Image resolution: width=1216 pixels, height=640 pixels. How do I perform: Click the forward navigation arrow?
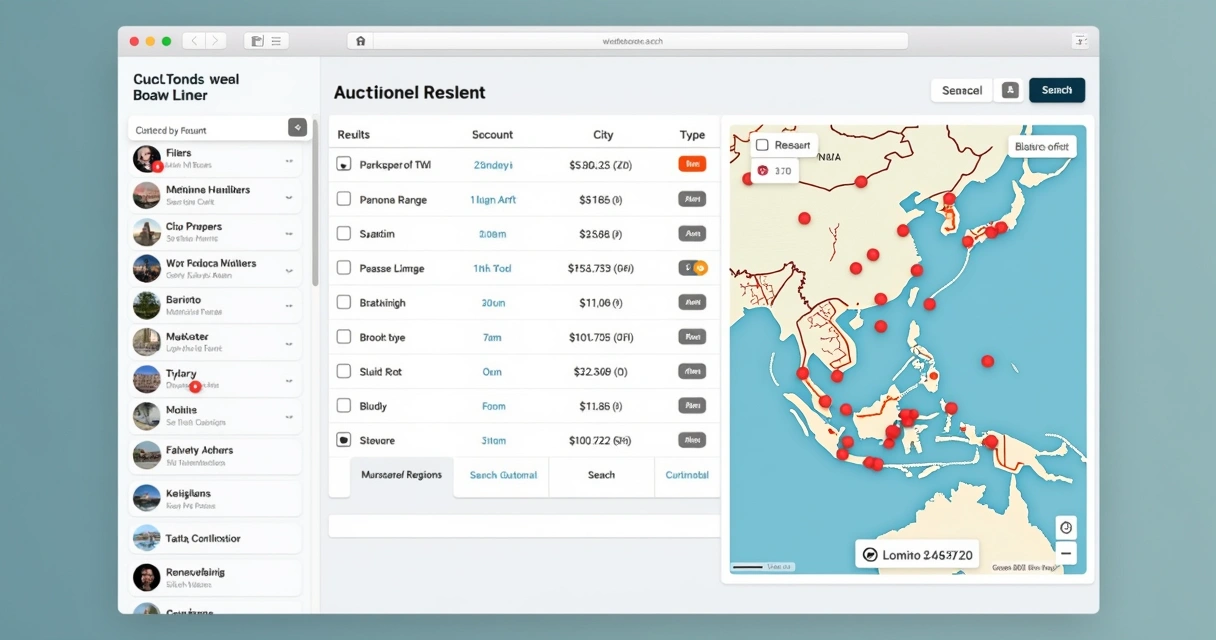215,41
